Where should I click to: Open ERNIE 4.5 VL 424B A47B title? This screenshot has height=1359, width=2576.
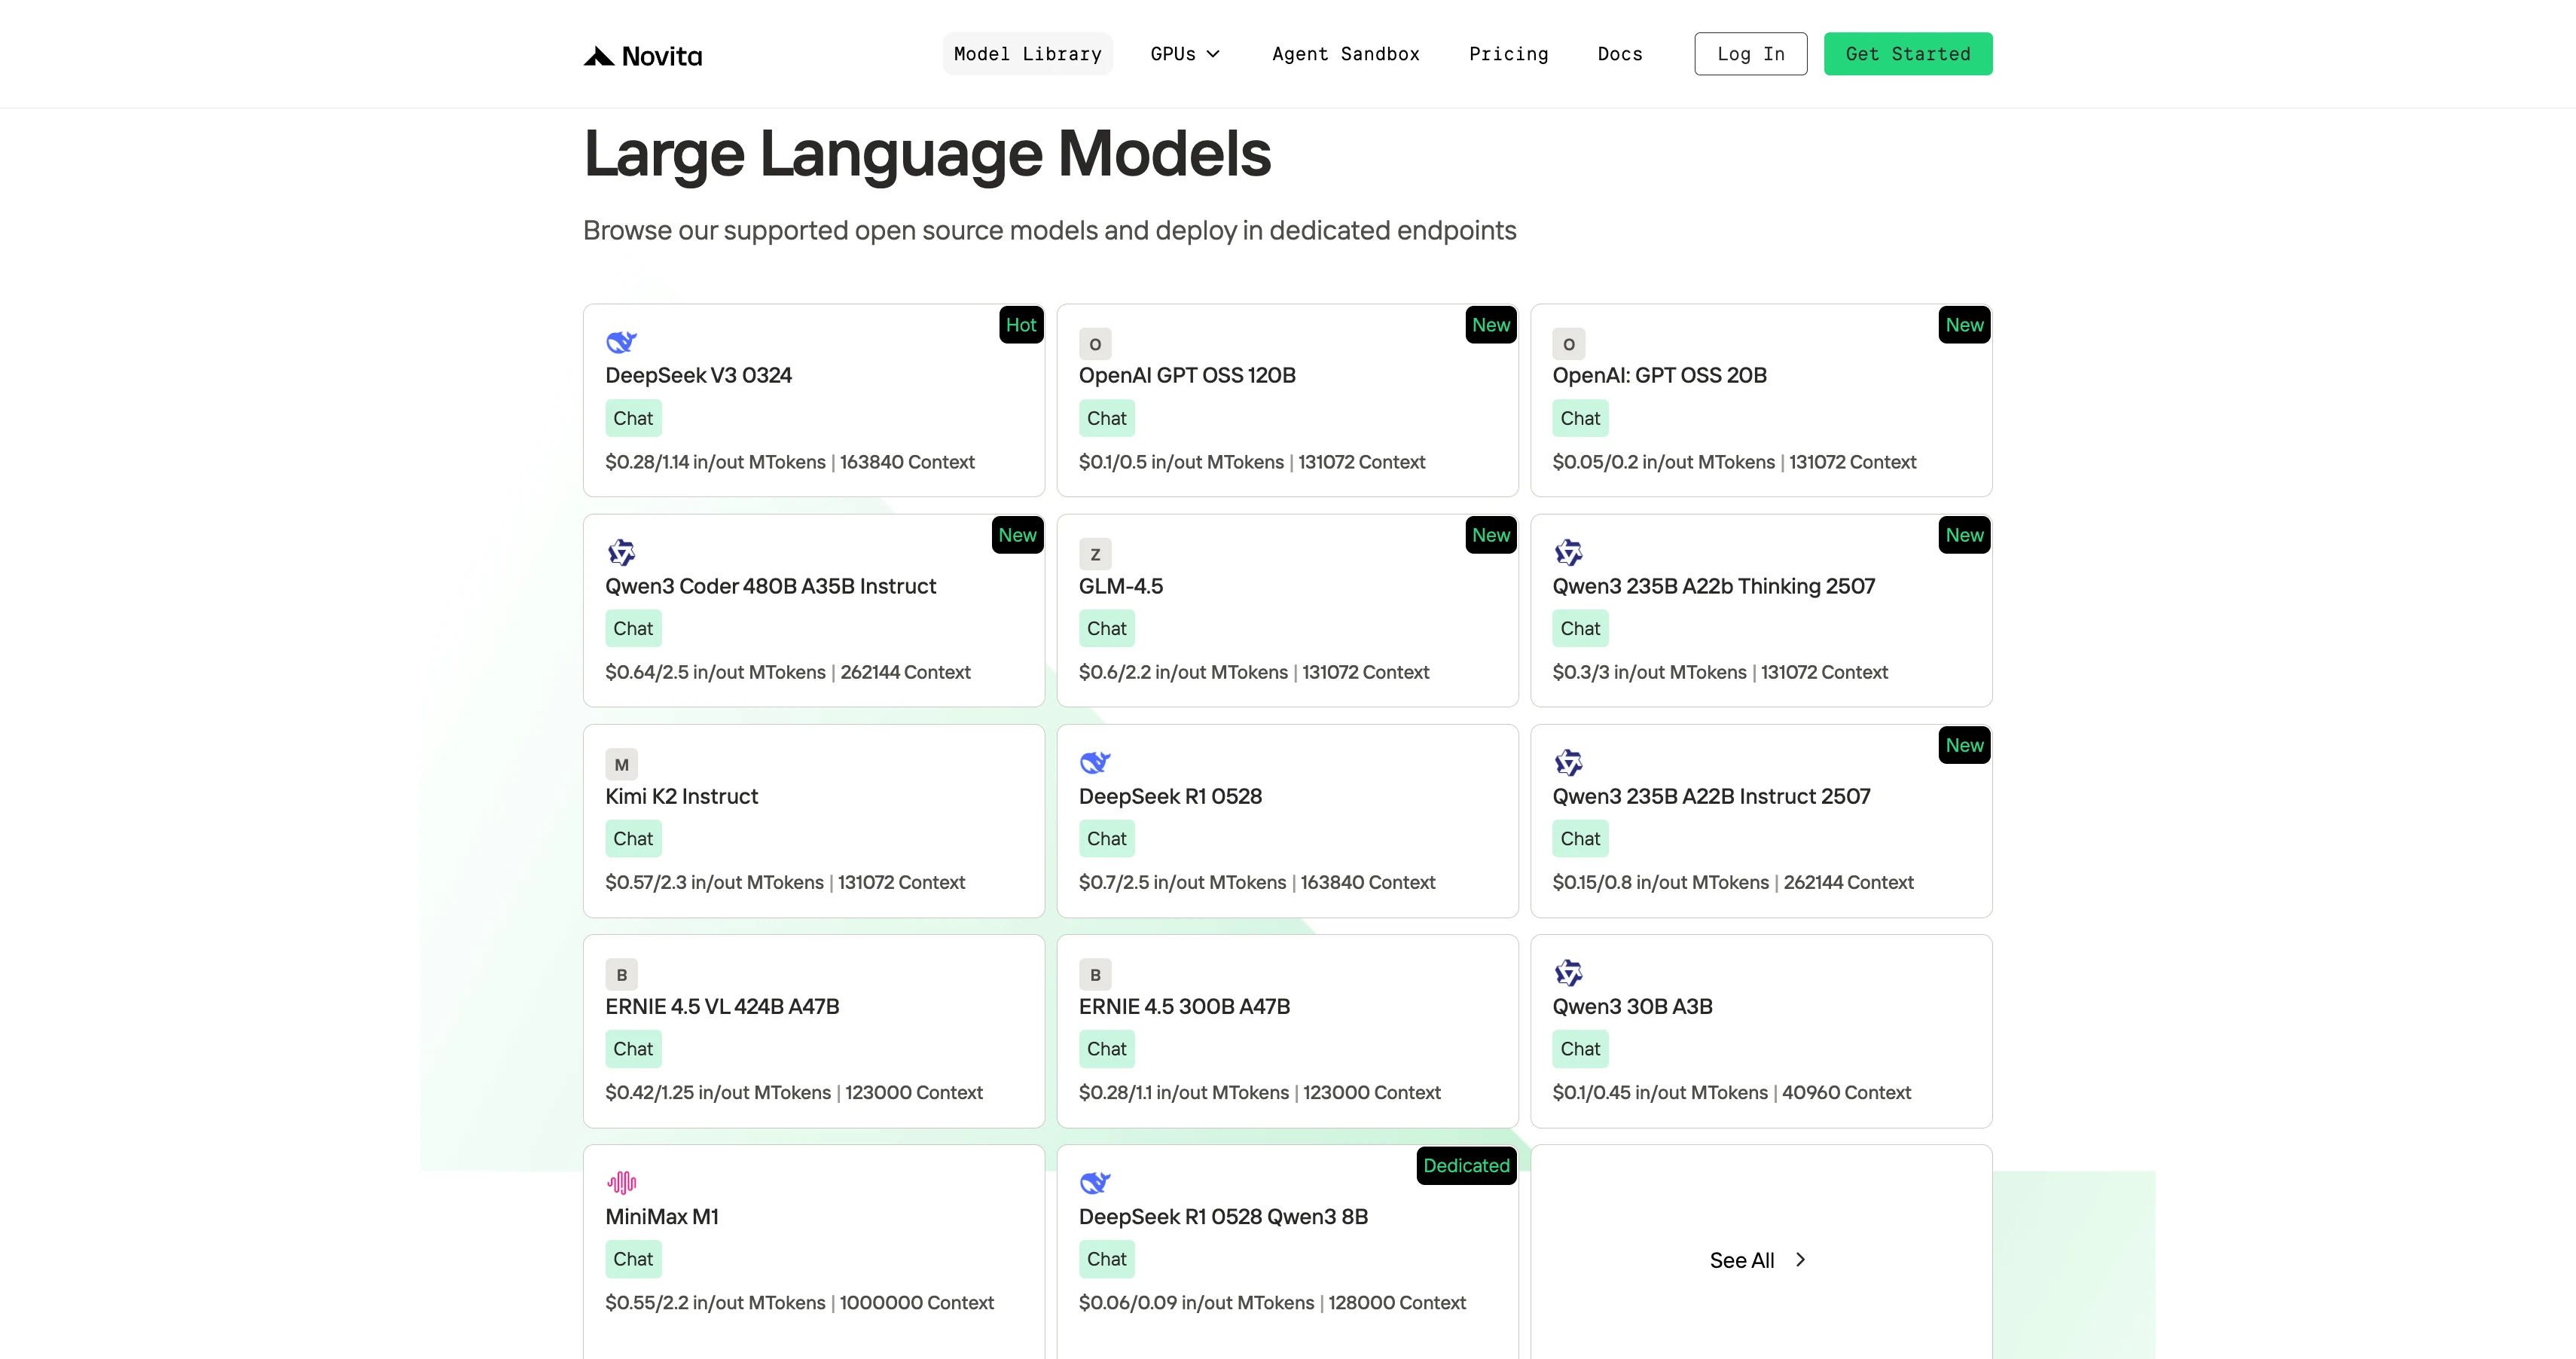pyautogui.click(x=722, y=1006)
